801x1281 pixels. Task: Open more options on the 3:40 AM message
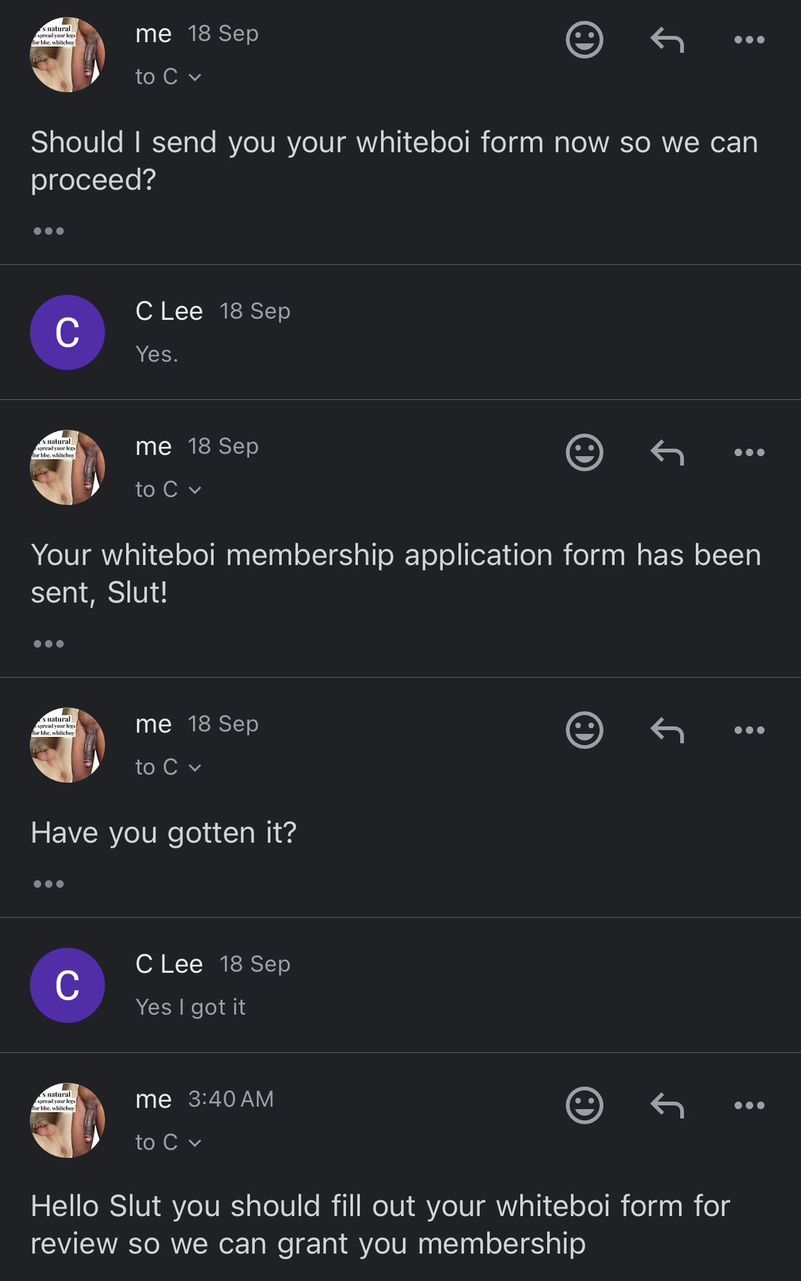pos(749,1105)
